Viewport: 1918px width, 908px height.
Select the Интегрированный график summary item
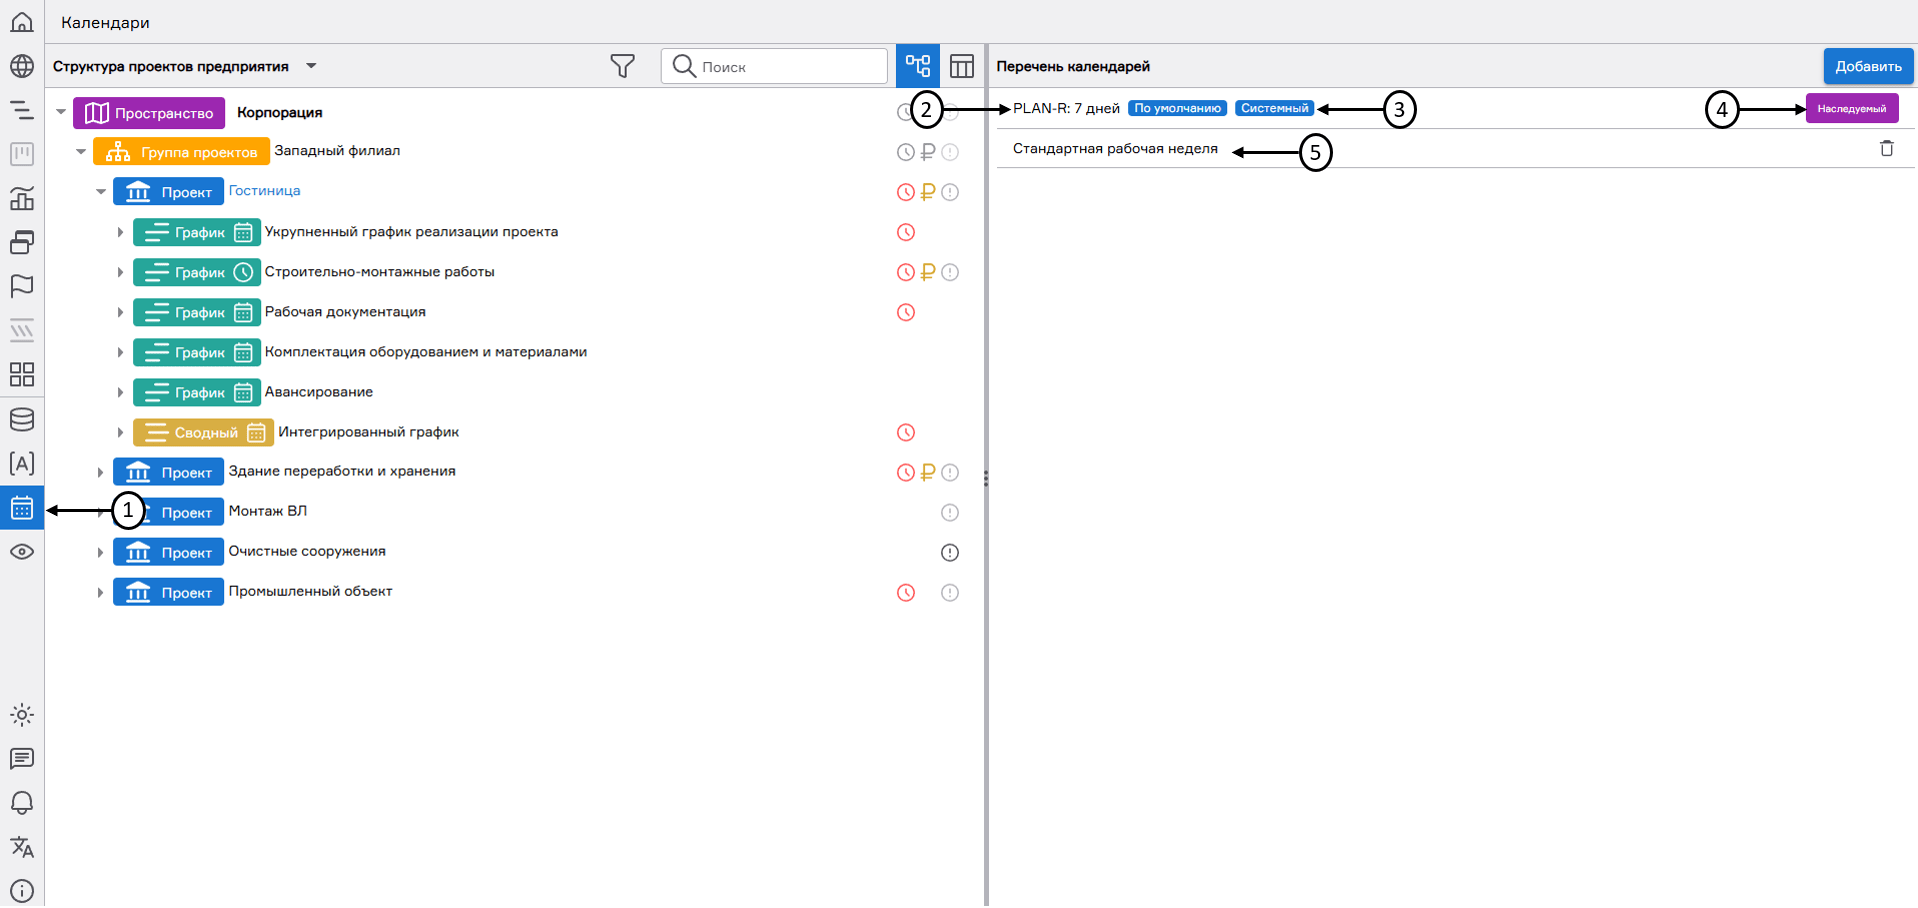click(368, 432)
